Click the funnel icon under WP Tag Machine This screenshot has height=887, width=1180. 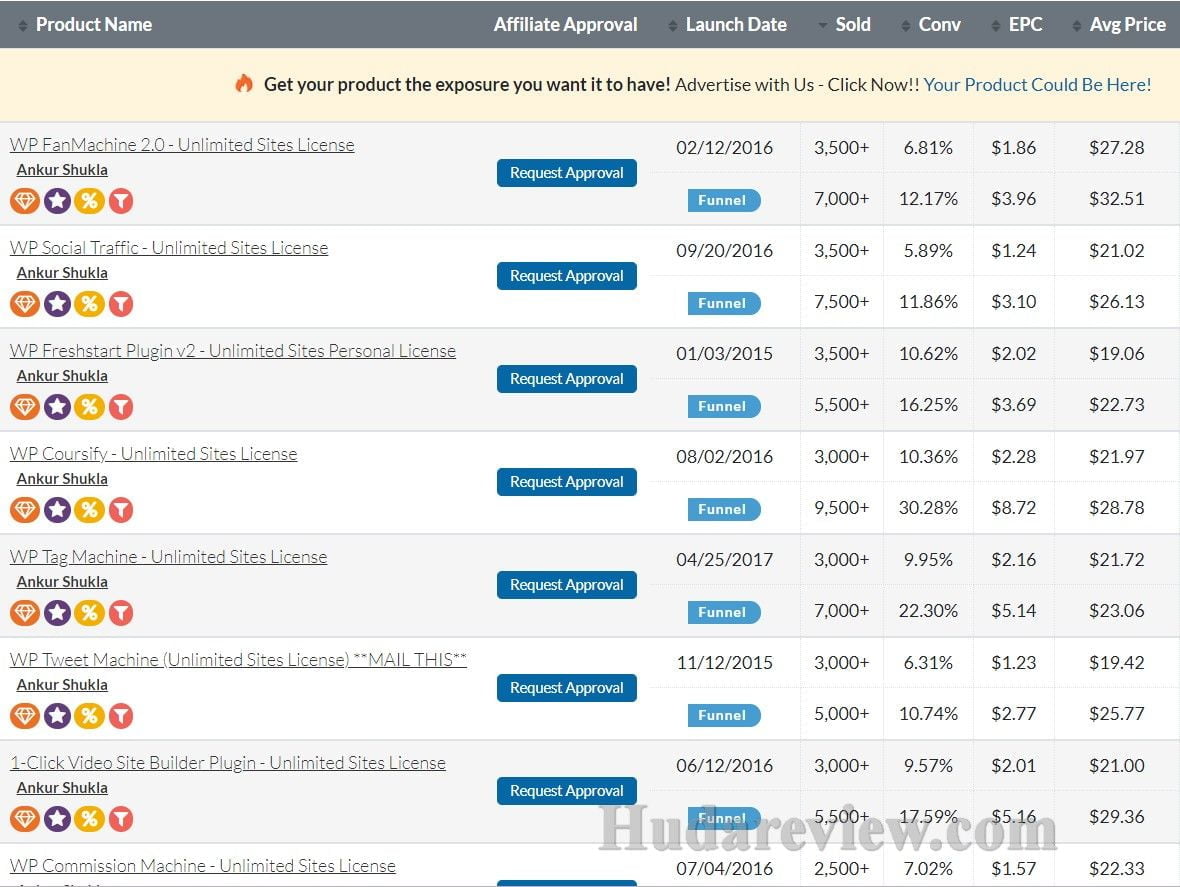(x=120, y=613)
